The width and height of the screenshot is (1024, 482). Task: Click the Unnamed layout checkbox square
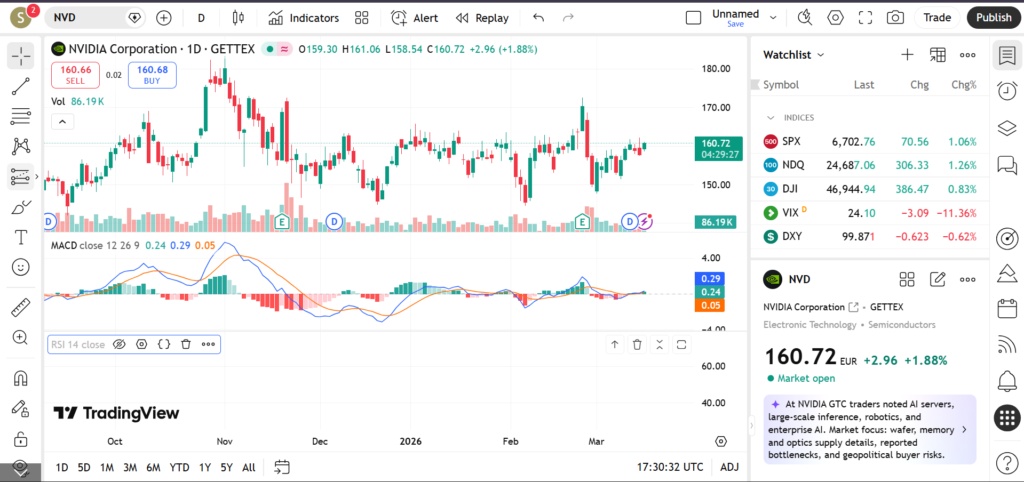click(x=693, y=17)
